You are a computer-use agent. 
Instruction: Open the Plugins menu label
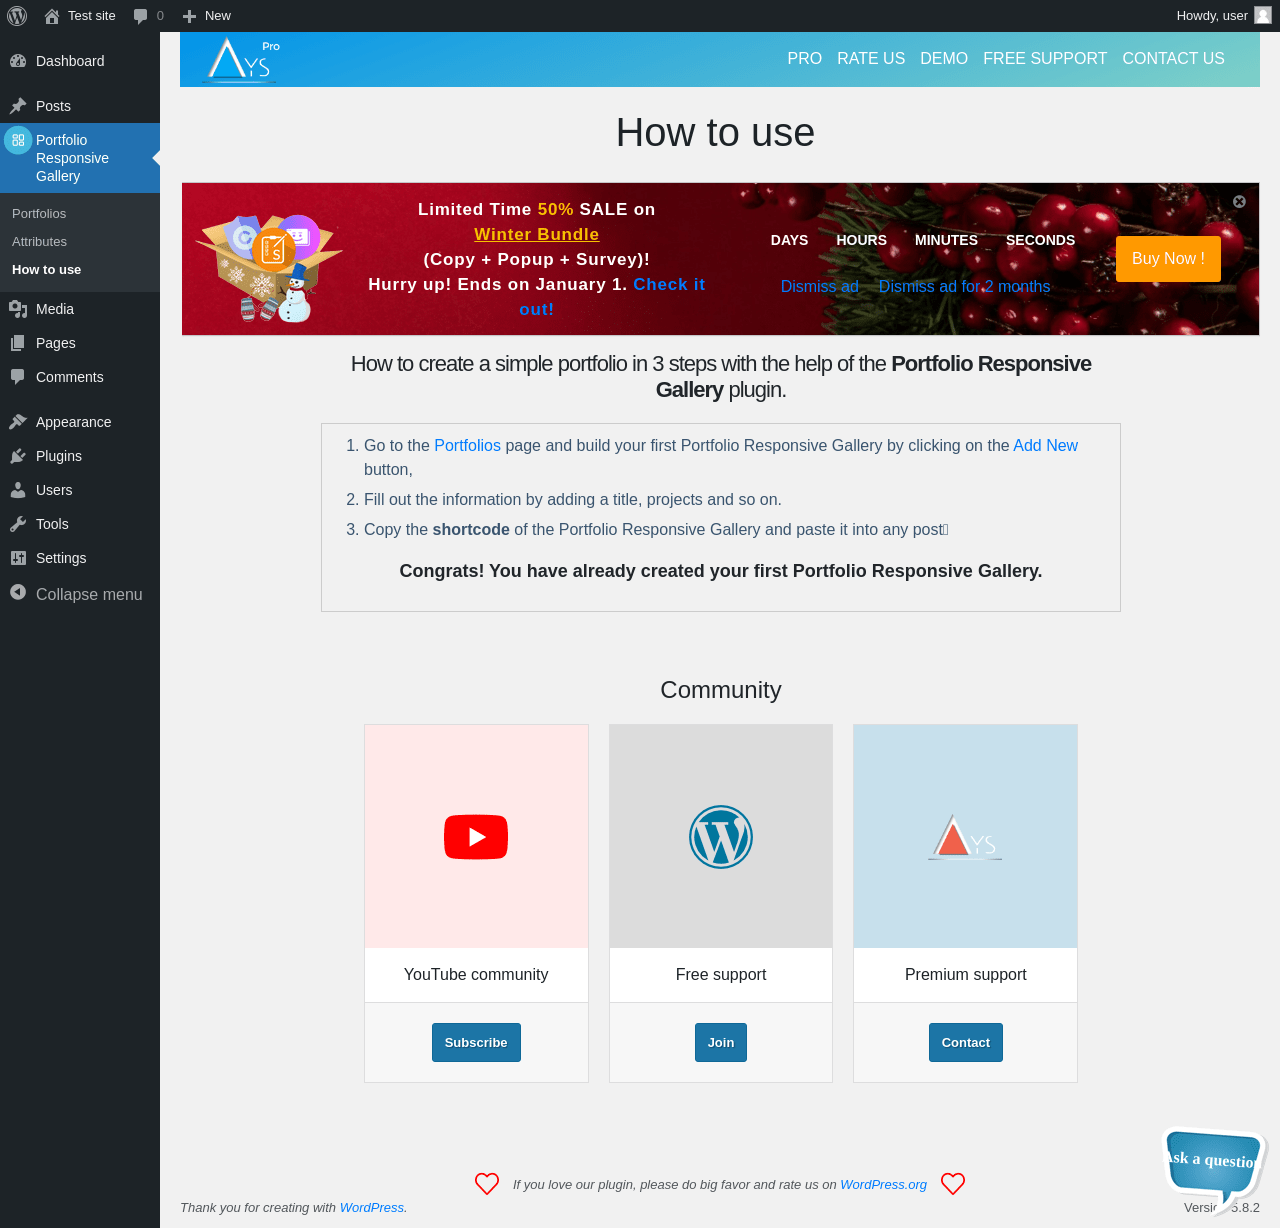point(59,456)
